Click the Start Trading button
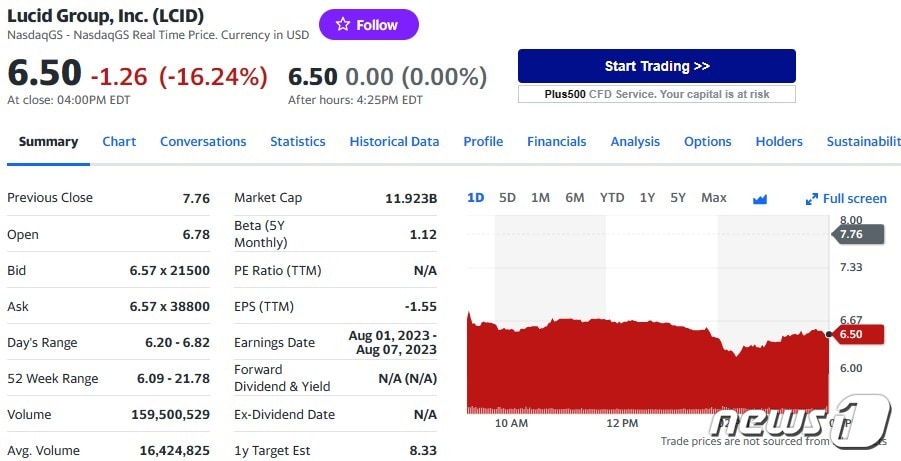This screenshot has height=461, width=901. (657, 66)
